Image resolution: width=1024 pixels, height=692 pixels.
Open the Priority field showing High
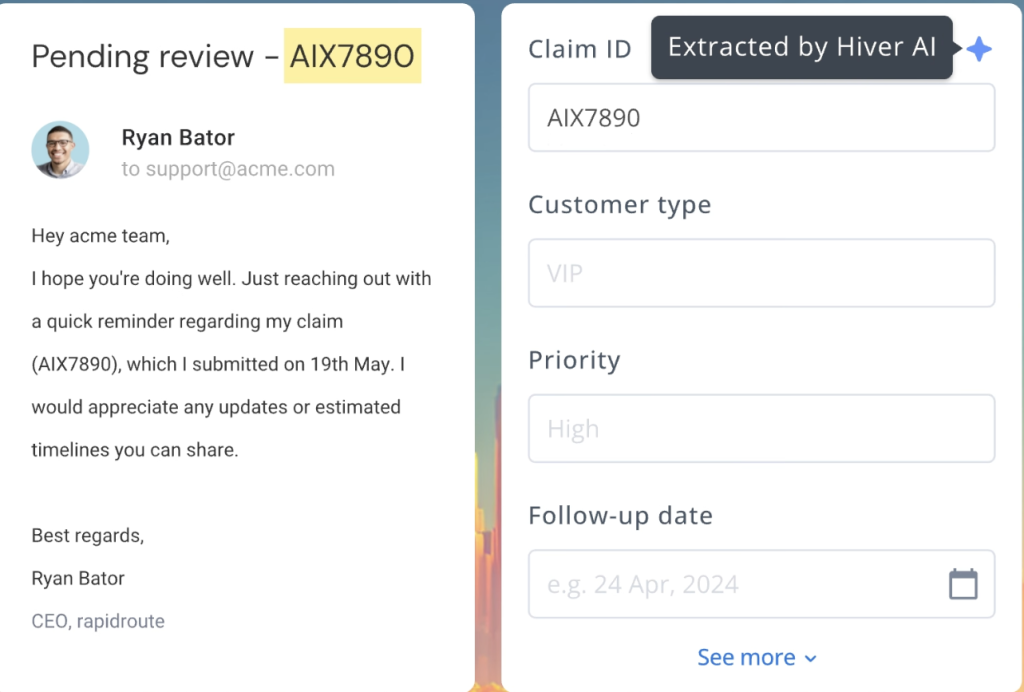tap(761, 429)
